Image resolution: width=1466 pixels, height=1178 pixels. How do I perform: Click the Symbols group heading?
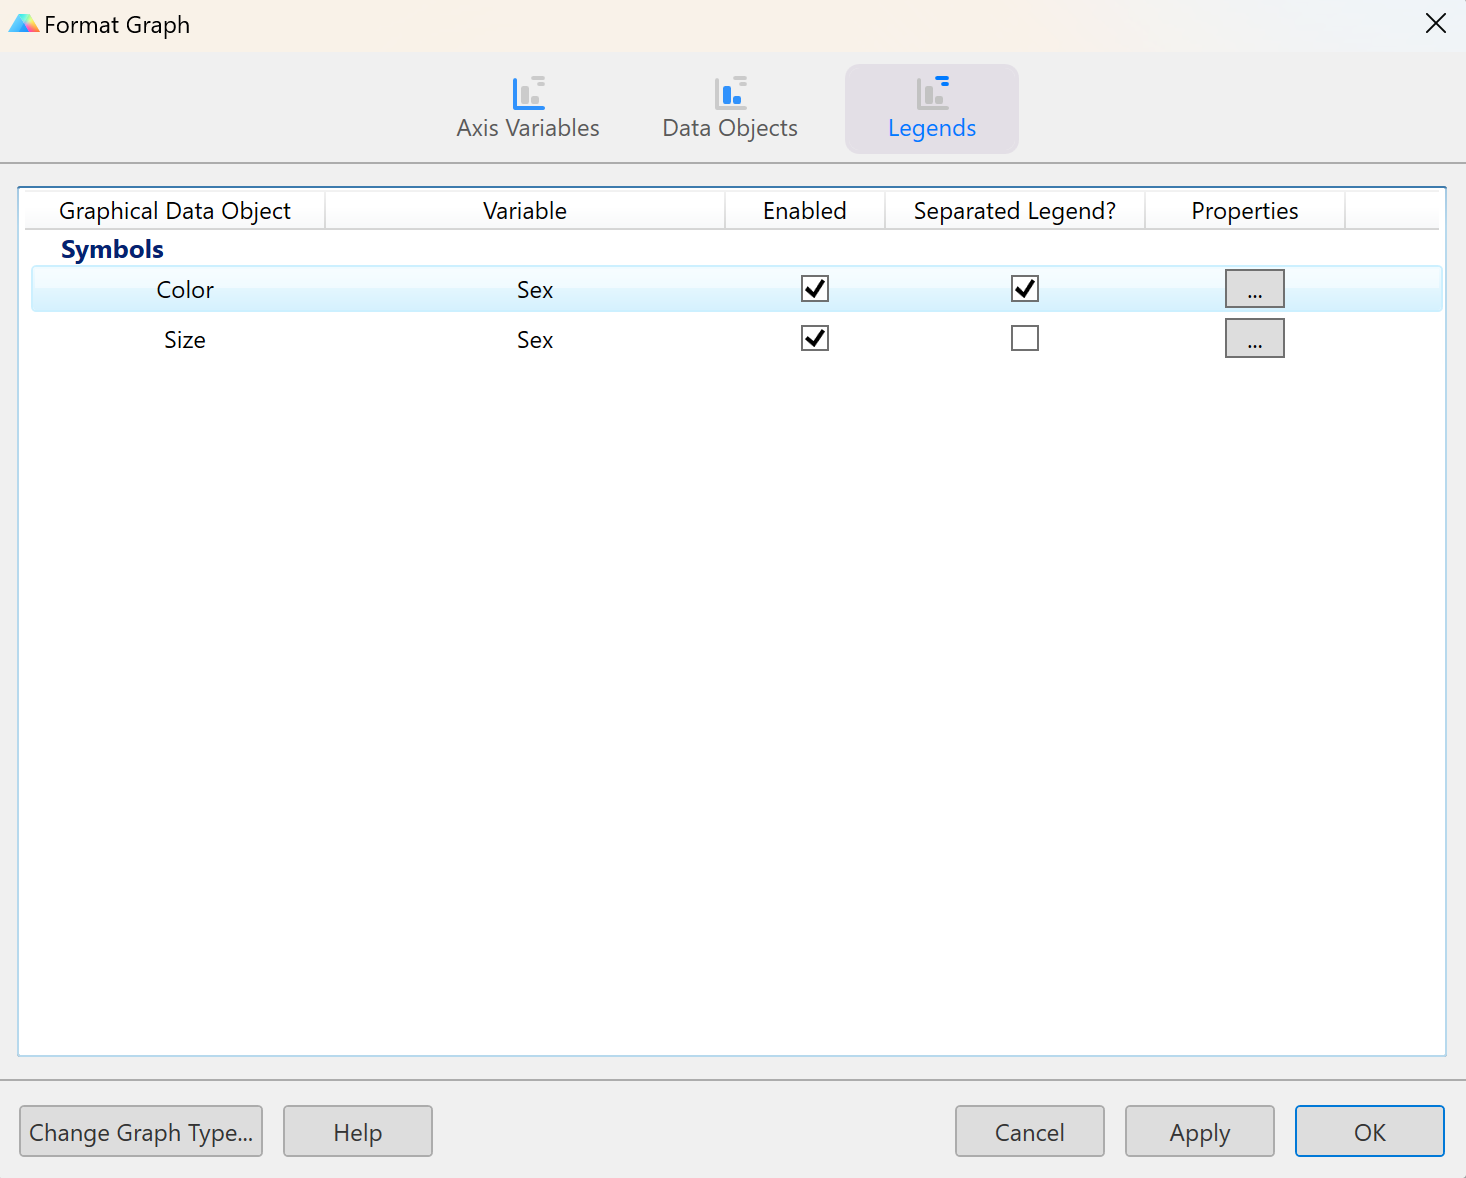click(x=112, y=249)
